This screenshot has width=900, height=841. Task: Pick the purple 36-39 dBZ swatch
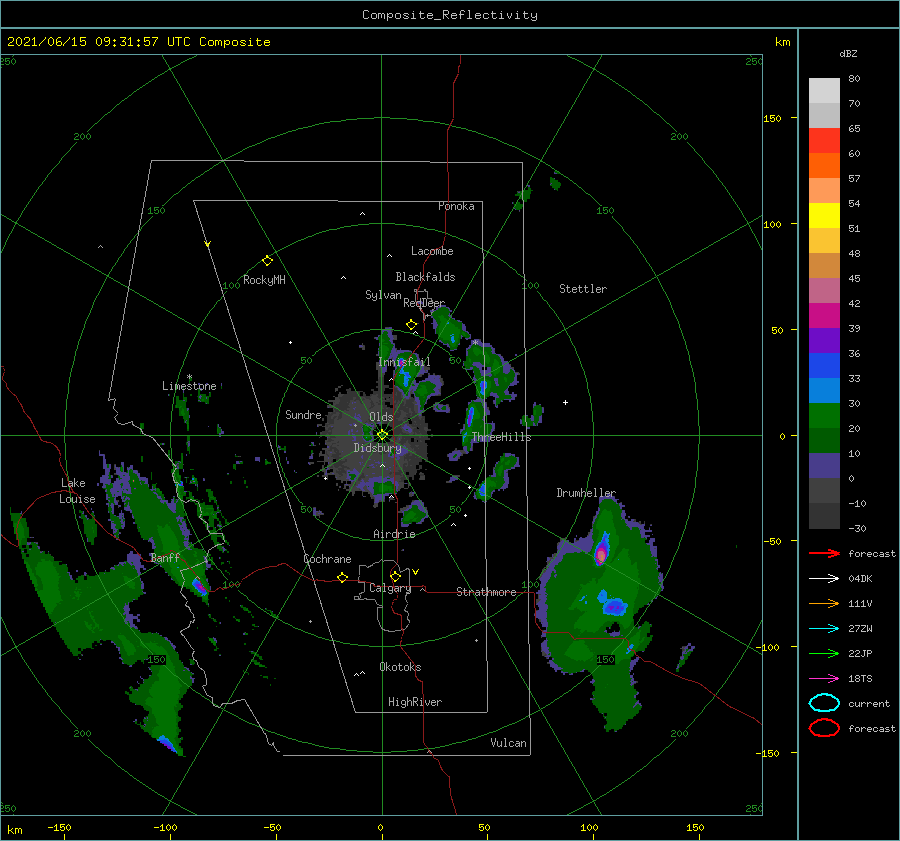(824, 341)
